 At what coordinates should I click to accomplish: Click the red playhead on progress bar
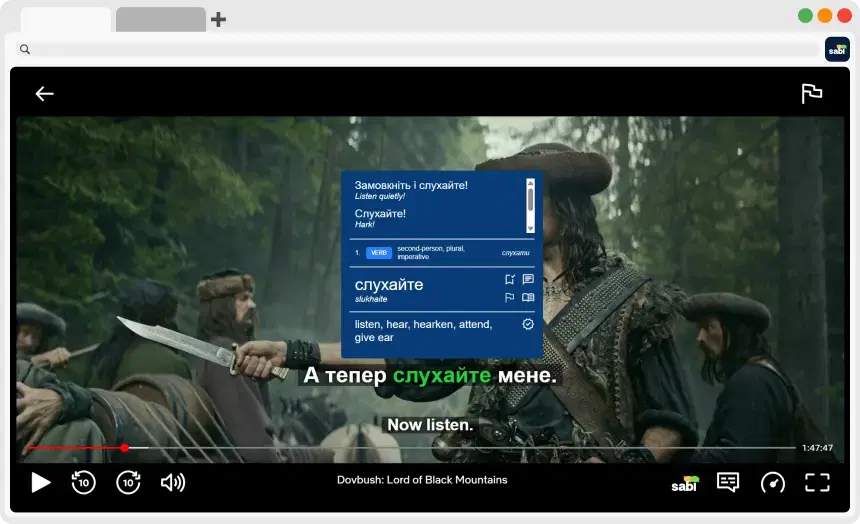pos(125,448)
